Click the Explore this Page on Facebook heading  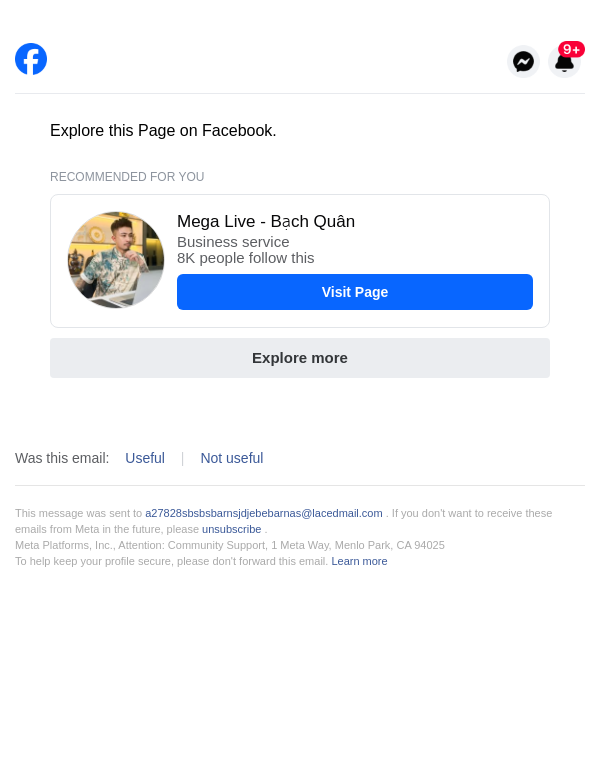163,131
